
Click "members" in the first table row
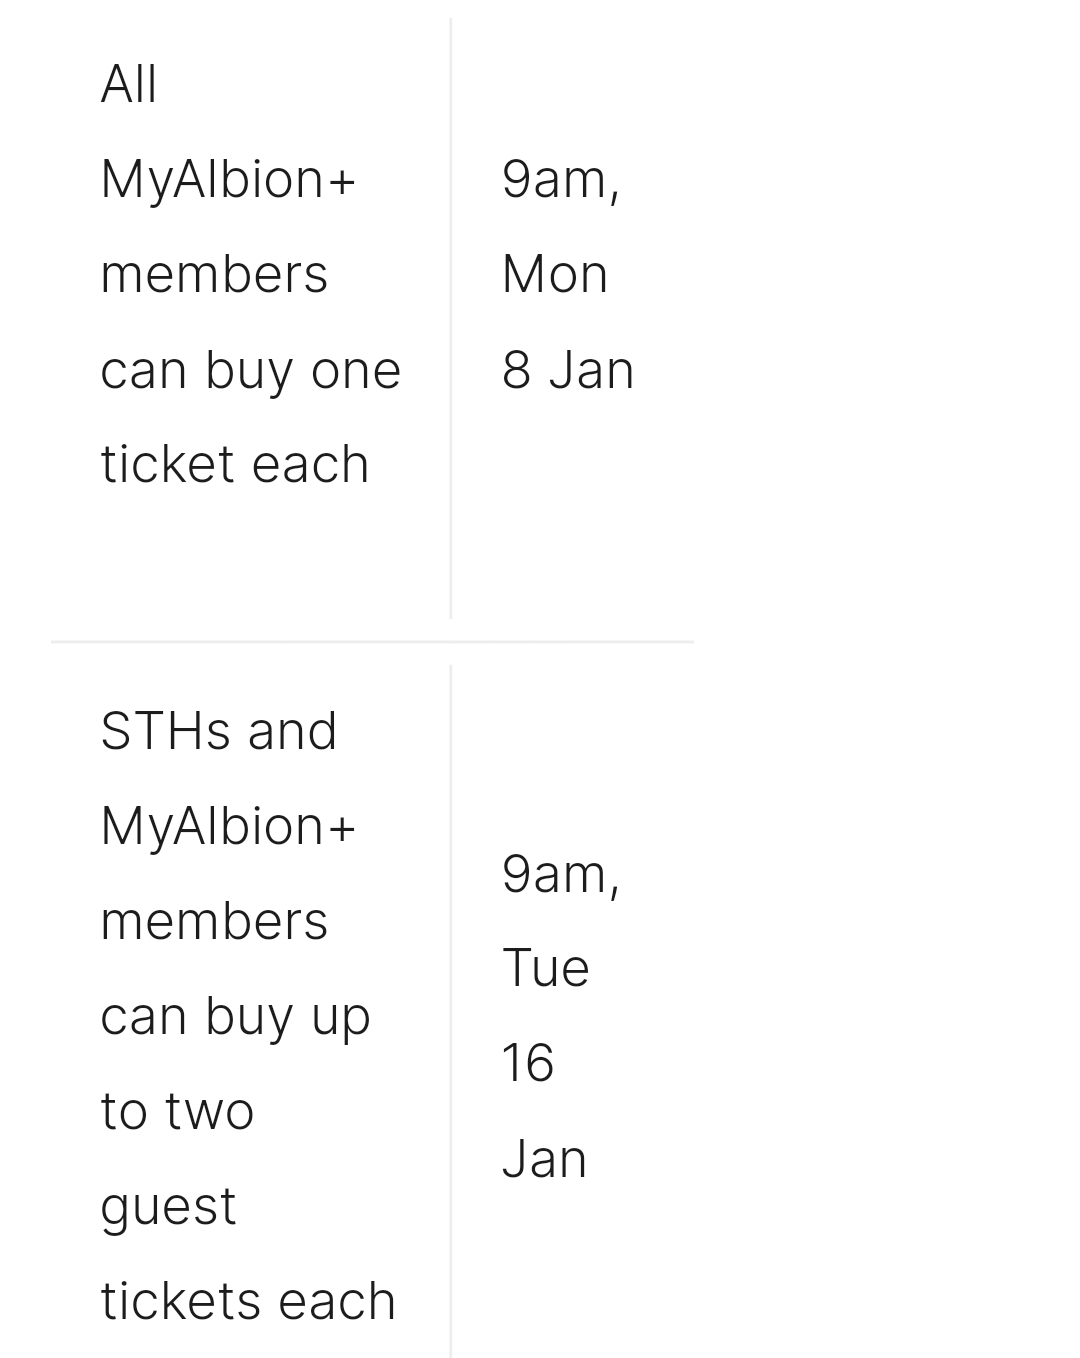(214, 274)
